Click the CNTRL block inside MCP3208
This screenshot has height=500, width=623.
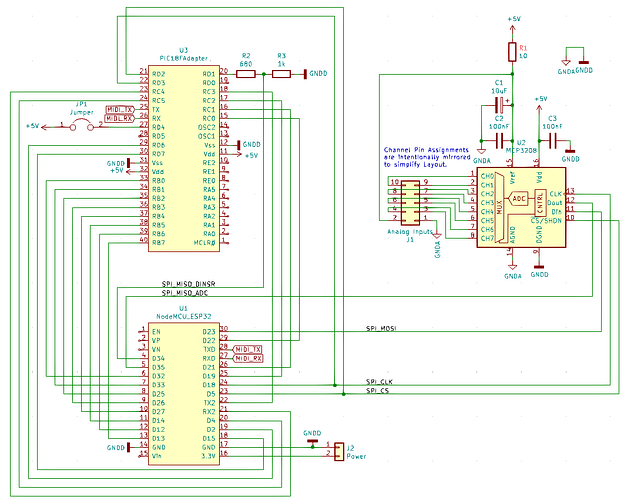point(540,203)
